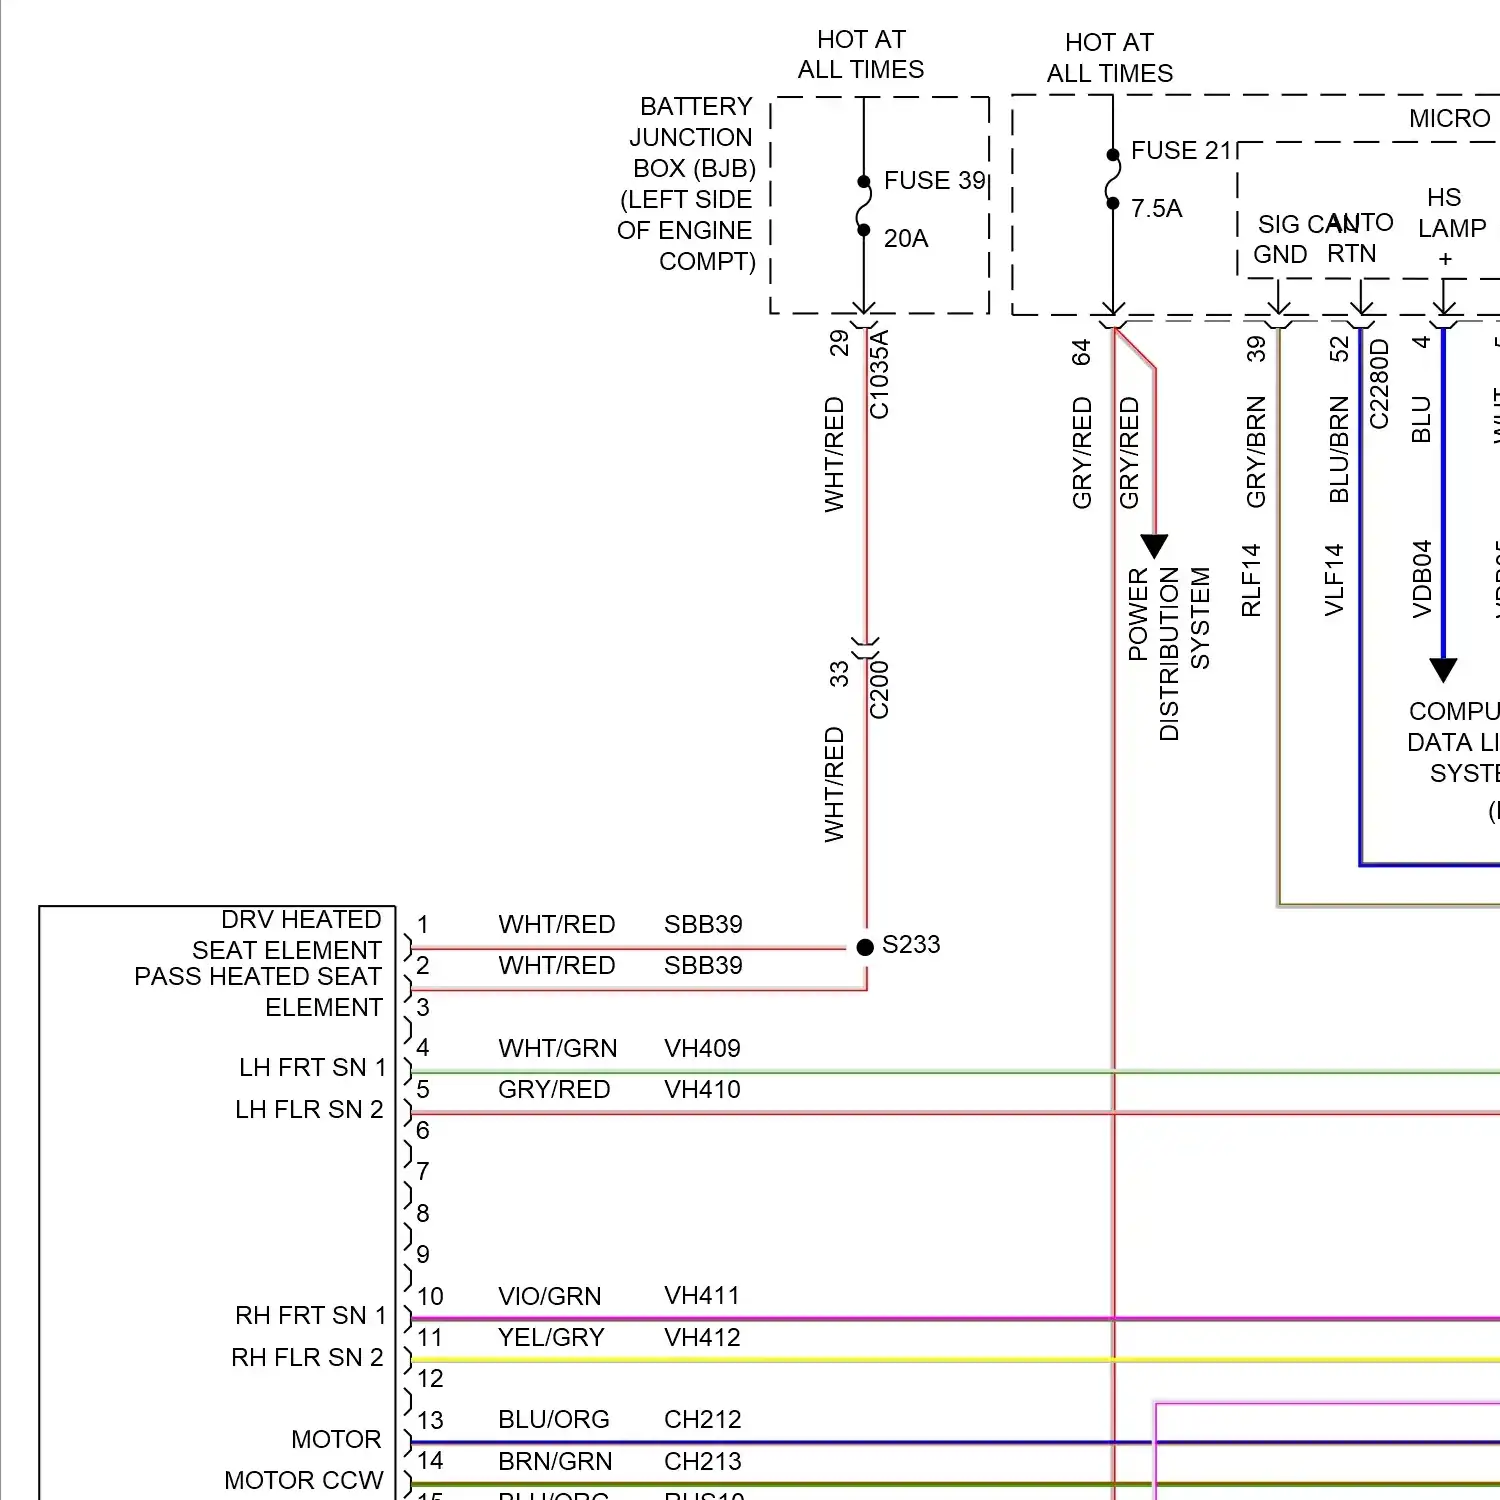Click the LH FRT SN 1 label

pos(312,1068)
